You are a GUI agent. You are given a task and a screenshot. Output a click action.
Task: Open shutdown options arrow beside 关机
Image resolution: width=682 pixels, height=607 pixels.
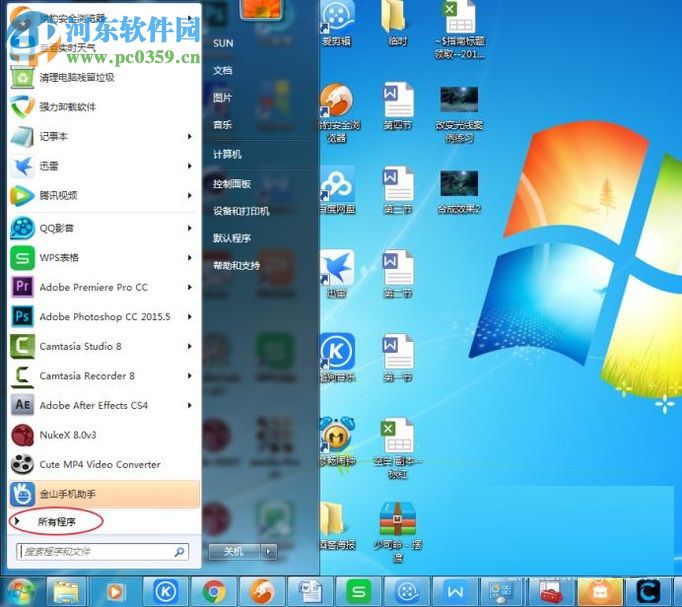pyautogui.click(x=268, y=551)
